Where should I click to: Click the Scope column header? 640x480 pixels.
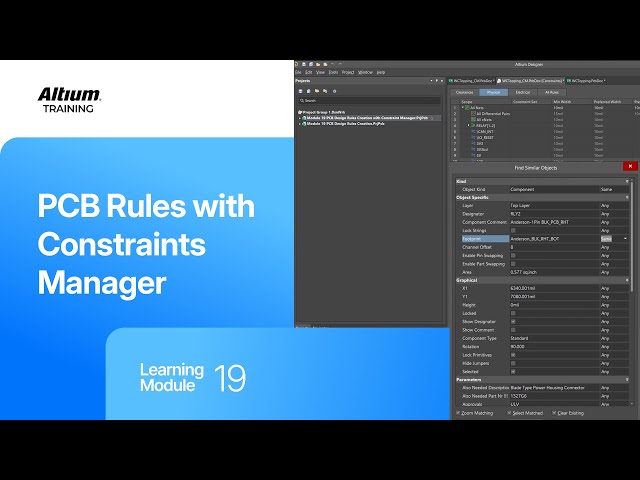tap(467, 102)
